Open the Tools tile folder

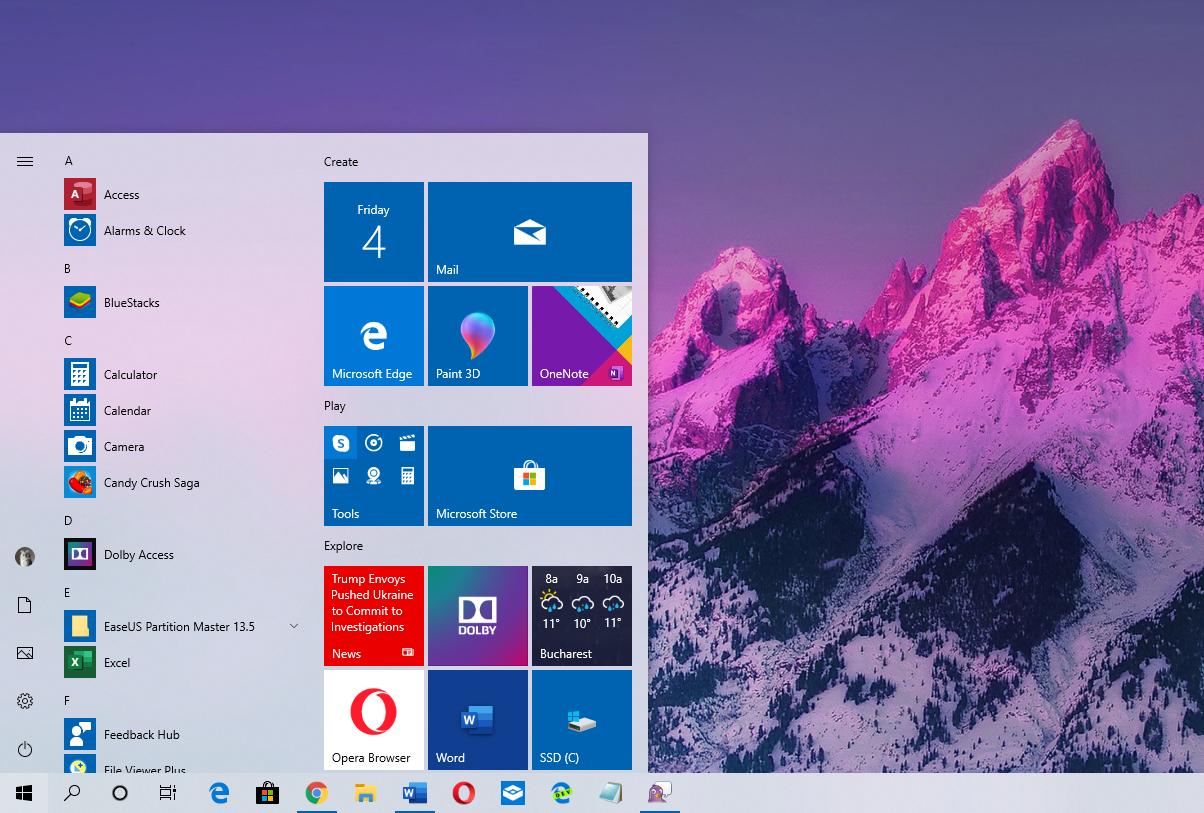374,476
